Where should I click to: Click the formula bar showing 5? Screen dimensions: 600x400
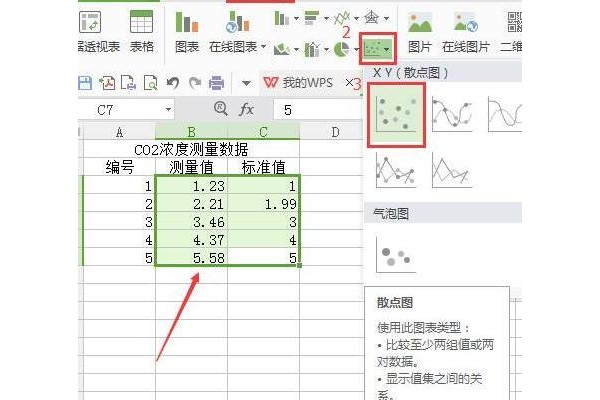[318, 110]
